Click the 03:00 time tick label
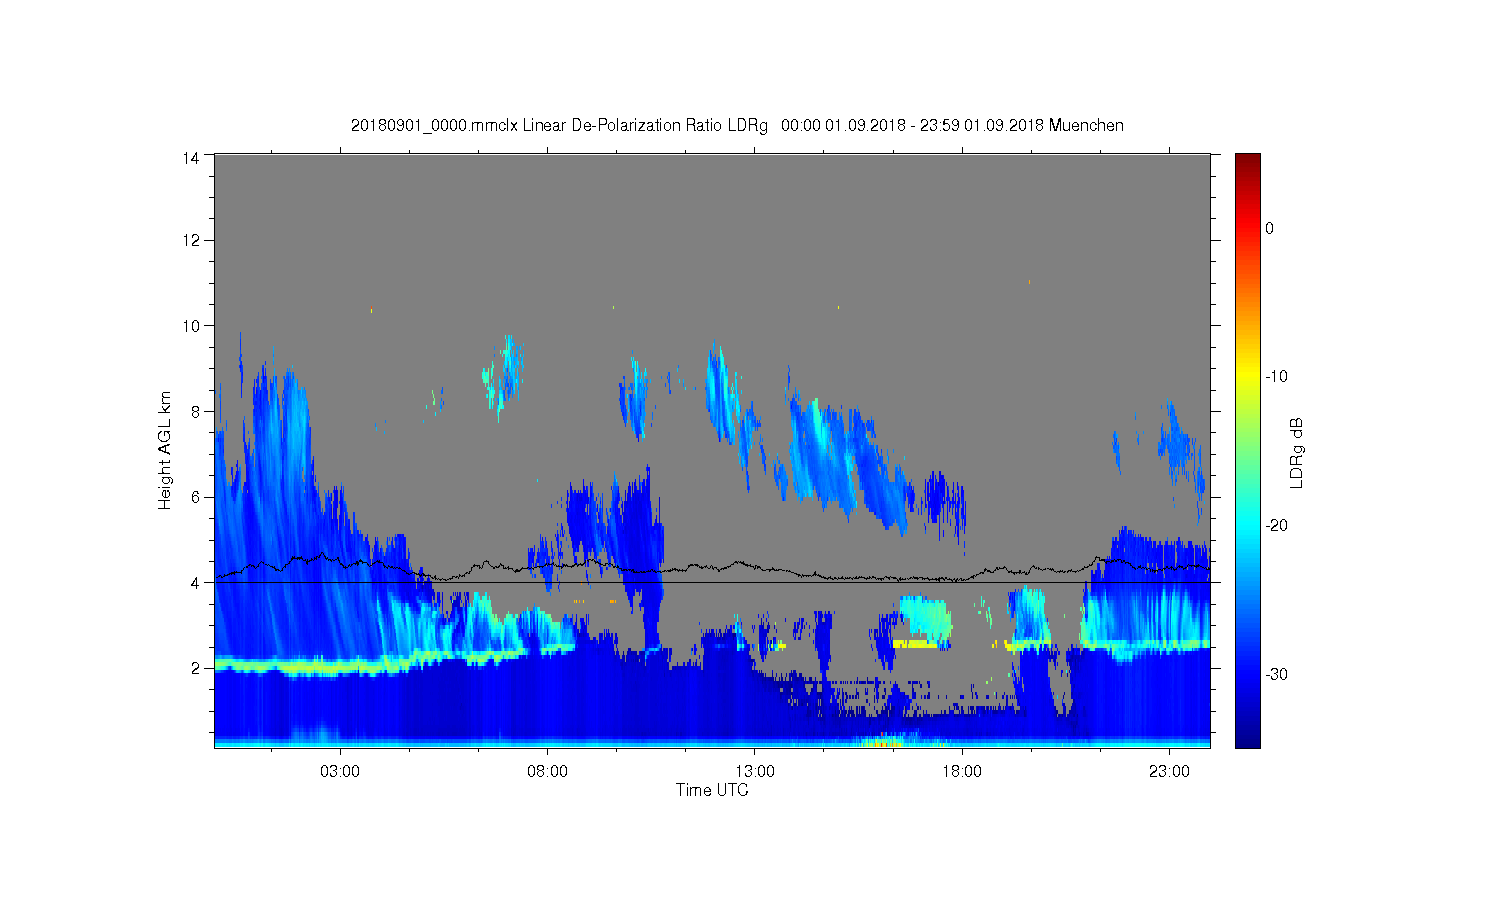The image size is (1500, 900). coord(340,772)
